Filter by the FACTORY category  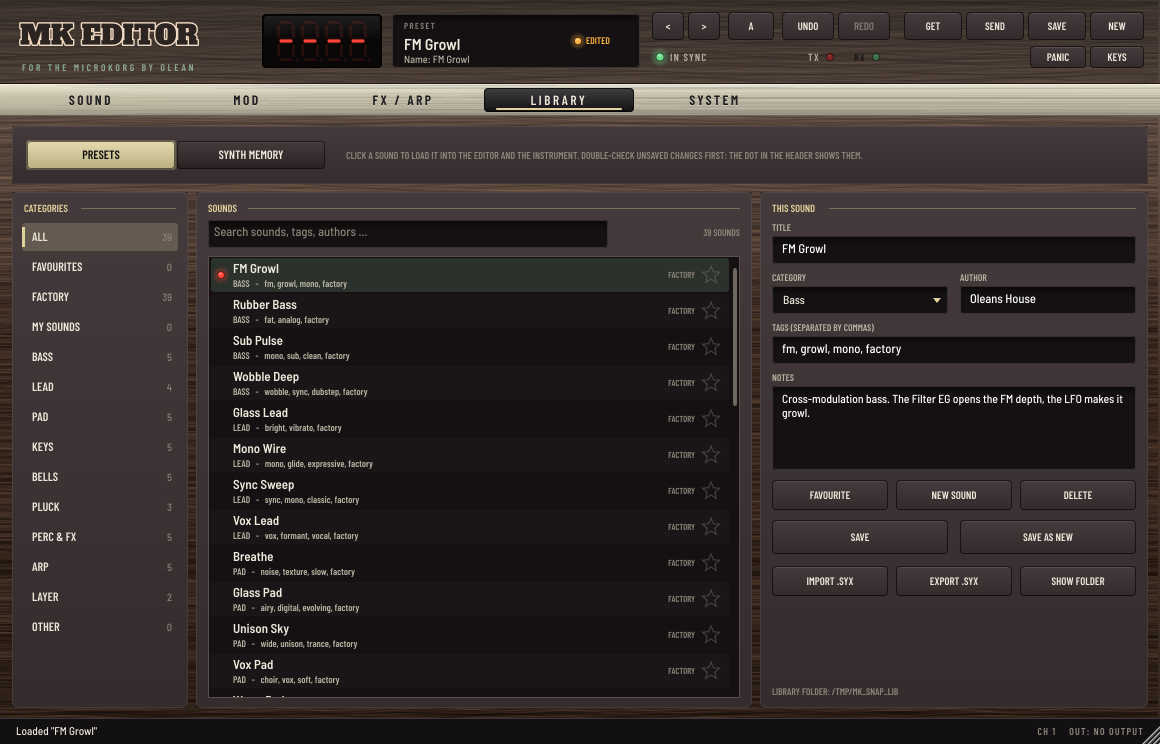100,297
